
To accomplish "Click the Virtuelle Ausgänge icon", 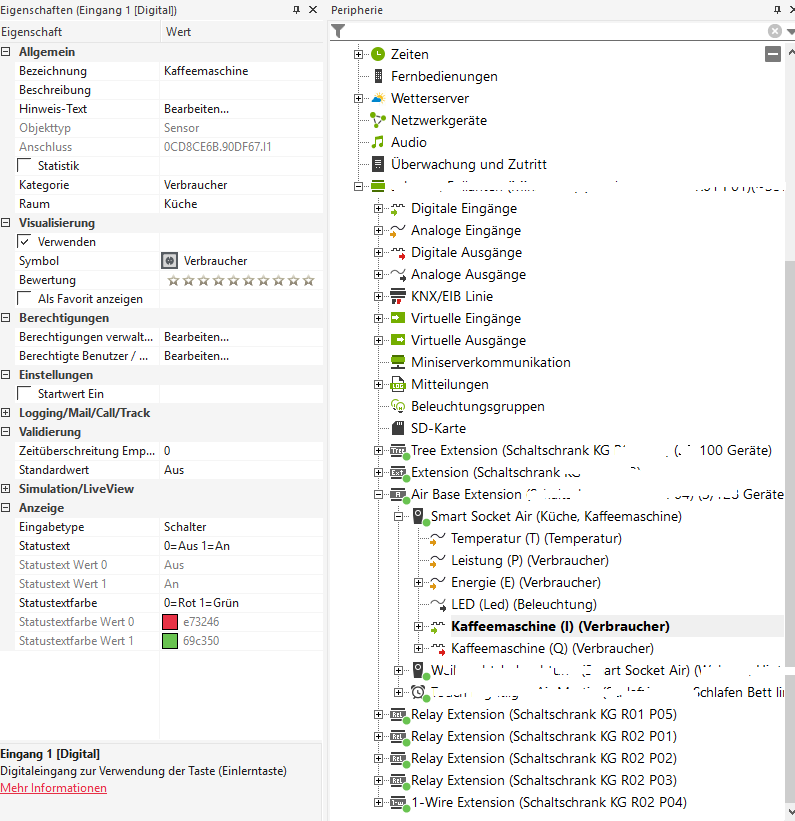I will coord(398,340).
